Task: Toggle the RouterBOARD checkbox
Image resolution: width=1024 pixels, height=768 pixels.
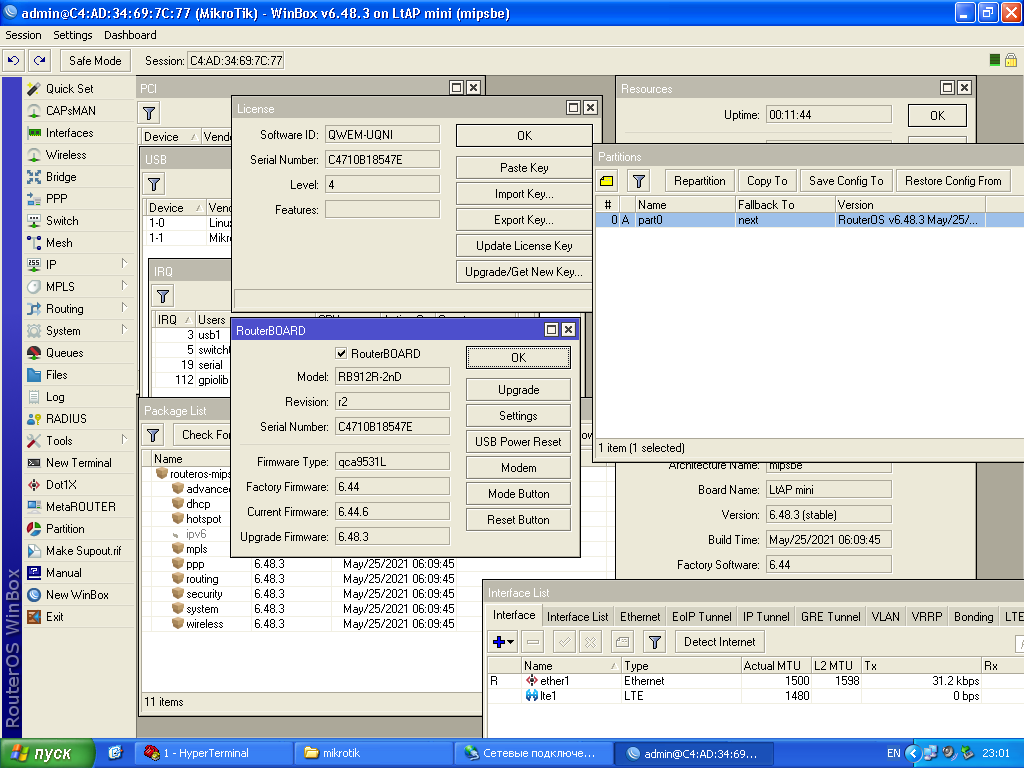Action: click(x=341, y=353)
